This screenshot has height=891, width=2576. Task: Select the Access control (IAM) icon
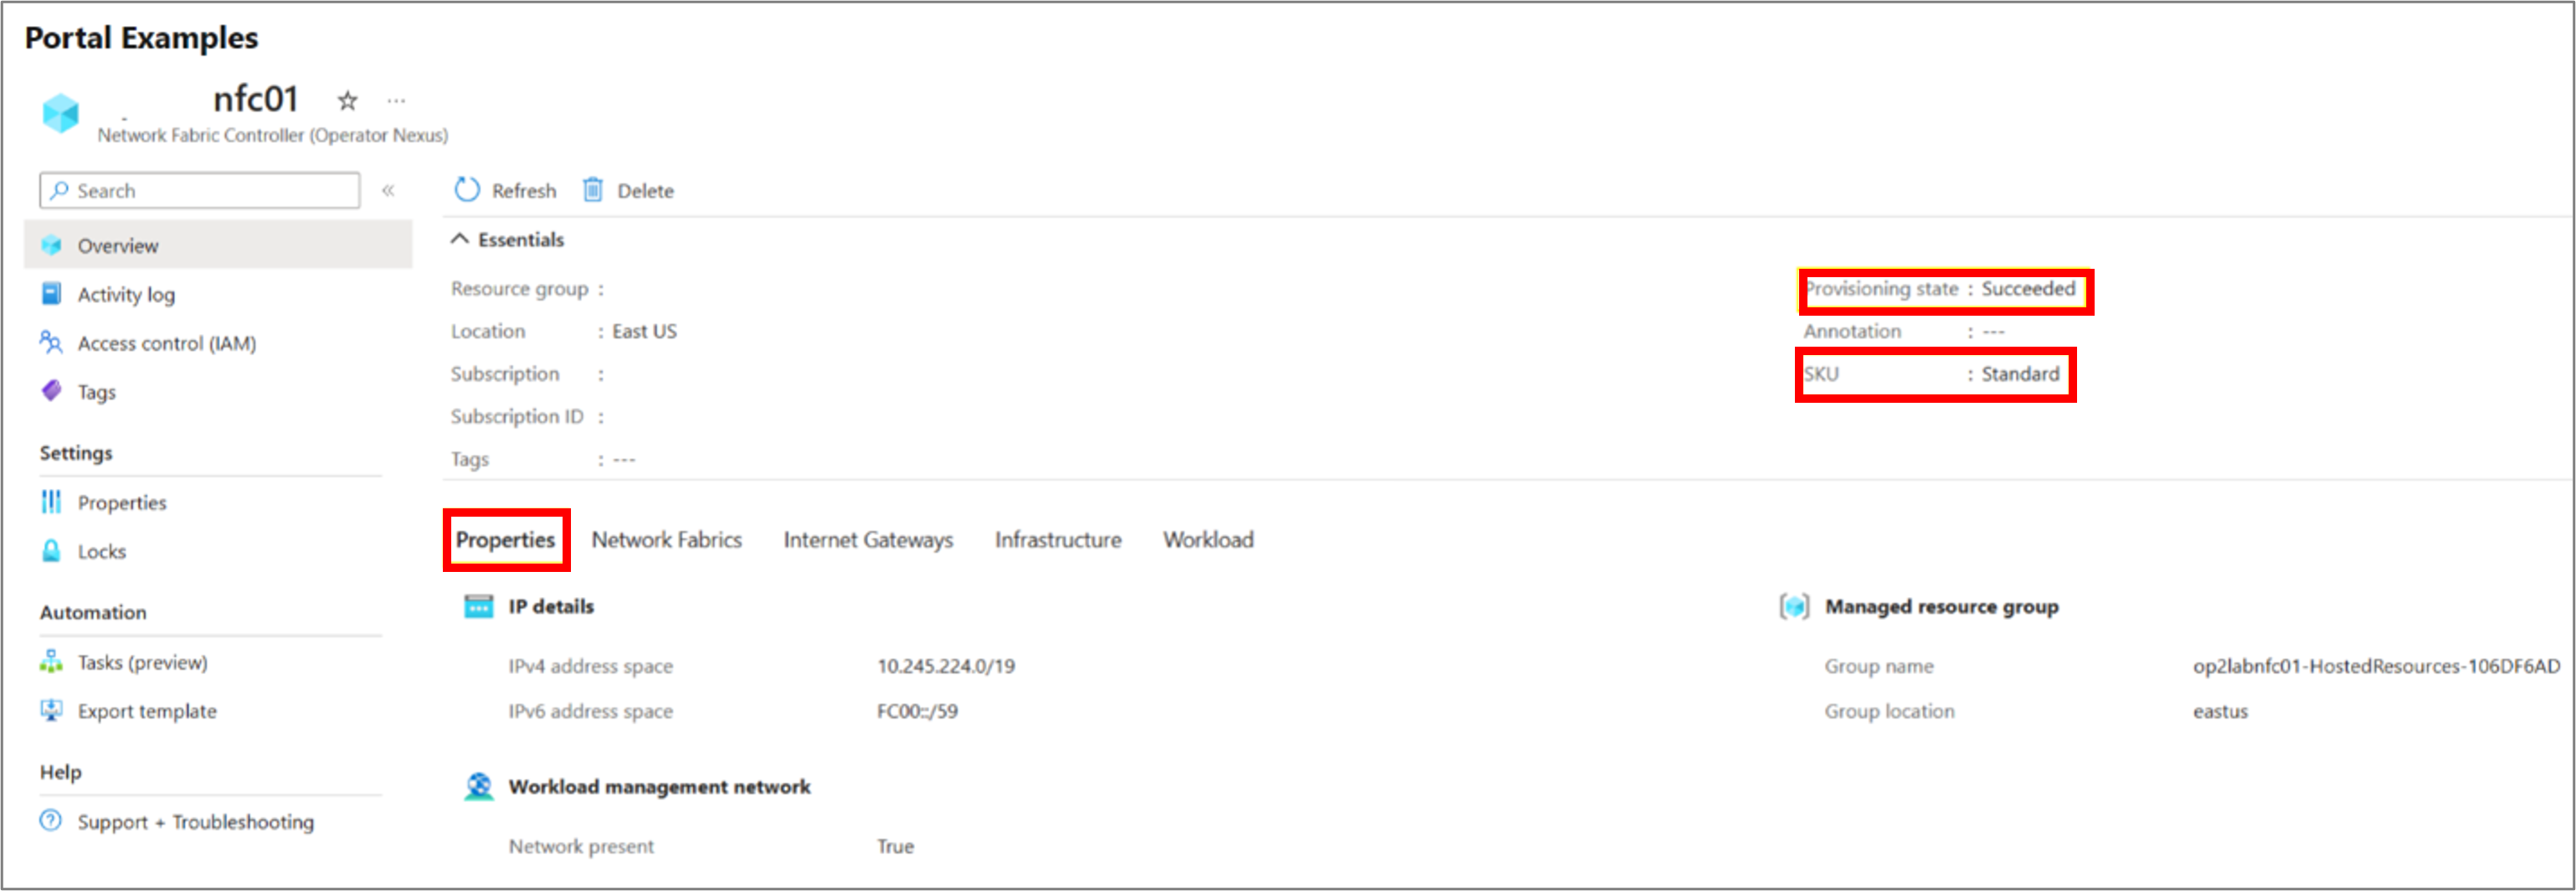coord(51,342)
